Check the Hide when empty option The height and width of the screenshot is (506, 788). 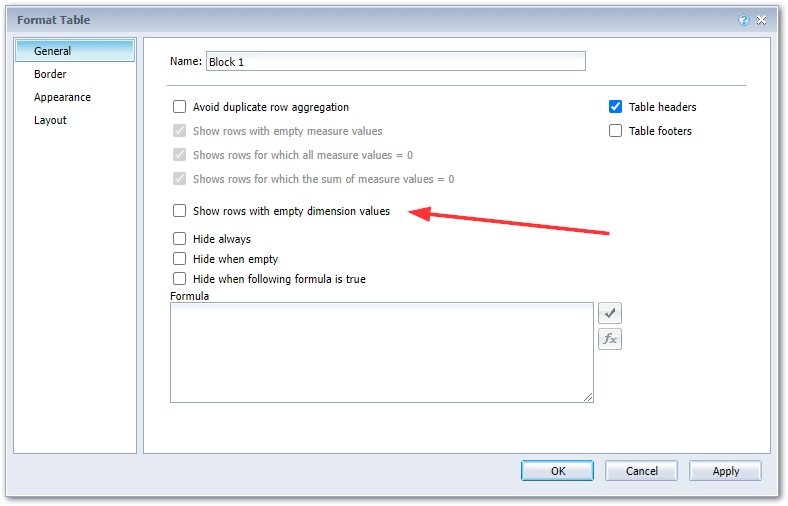[180, 259]
